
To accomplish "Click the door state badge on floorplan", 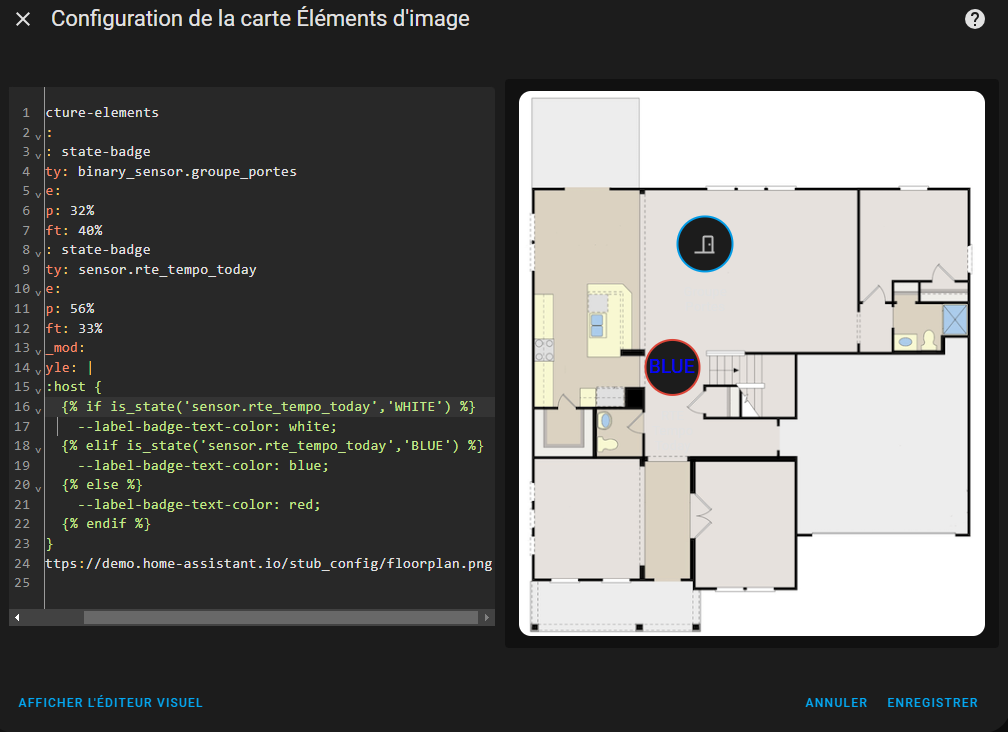I will coord(705,244).
